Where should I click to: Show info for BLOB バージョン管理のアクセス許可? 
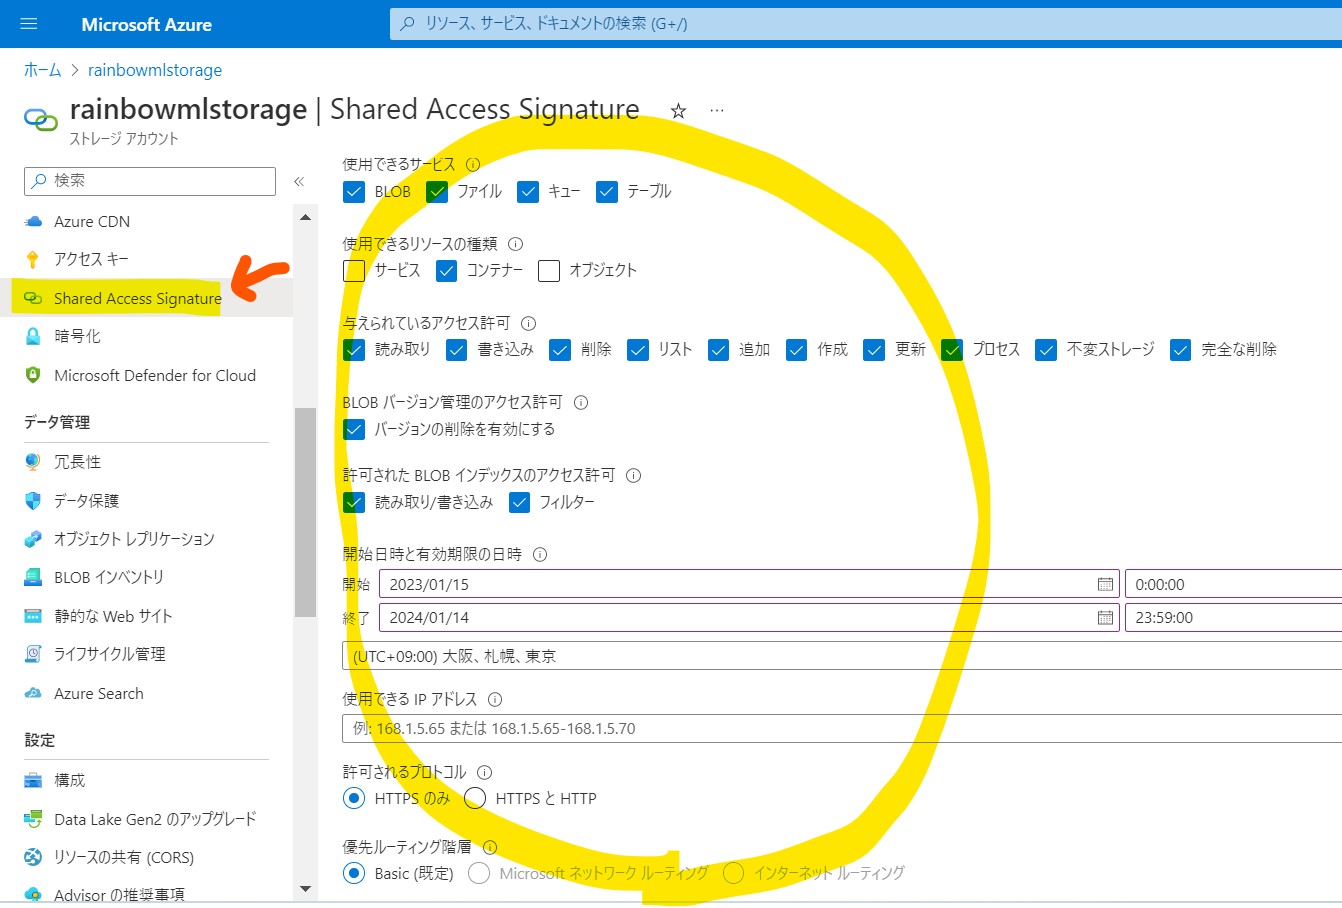581,402
